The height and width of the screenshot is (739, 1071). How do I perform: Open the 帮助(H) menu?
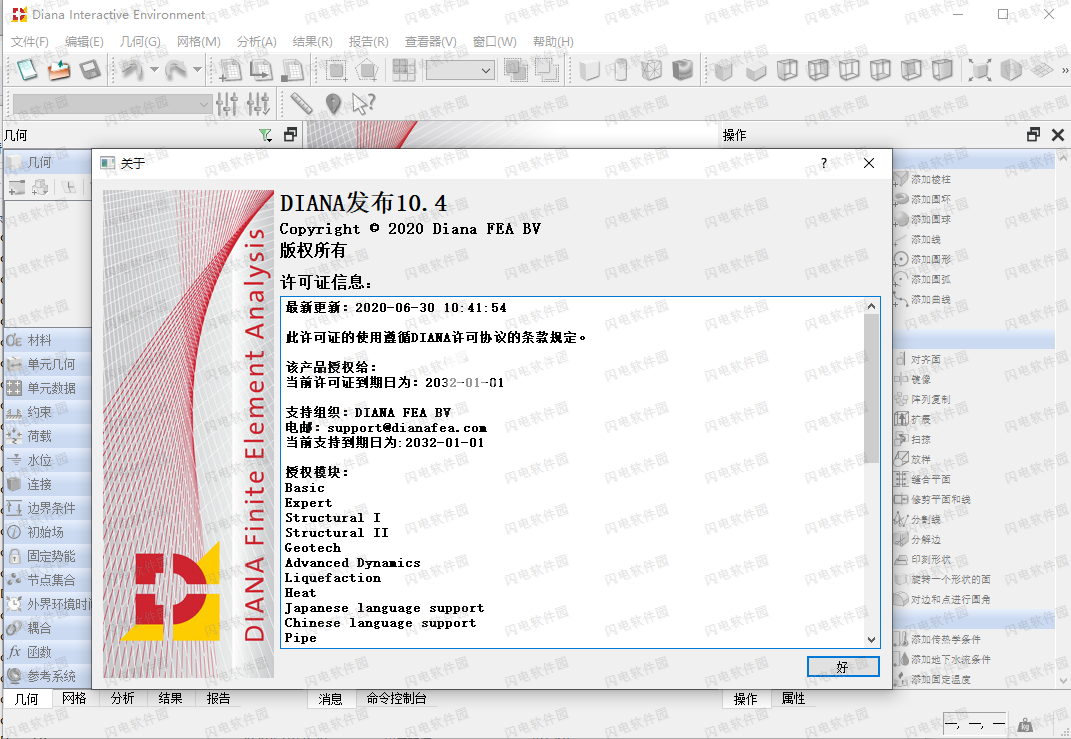[553, 42]
